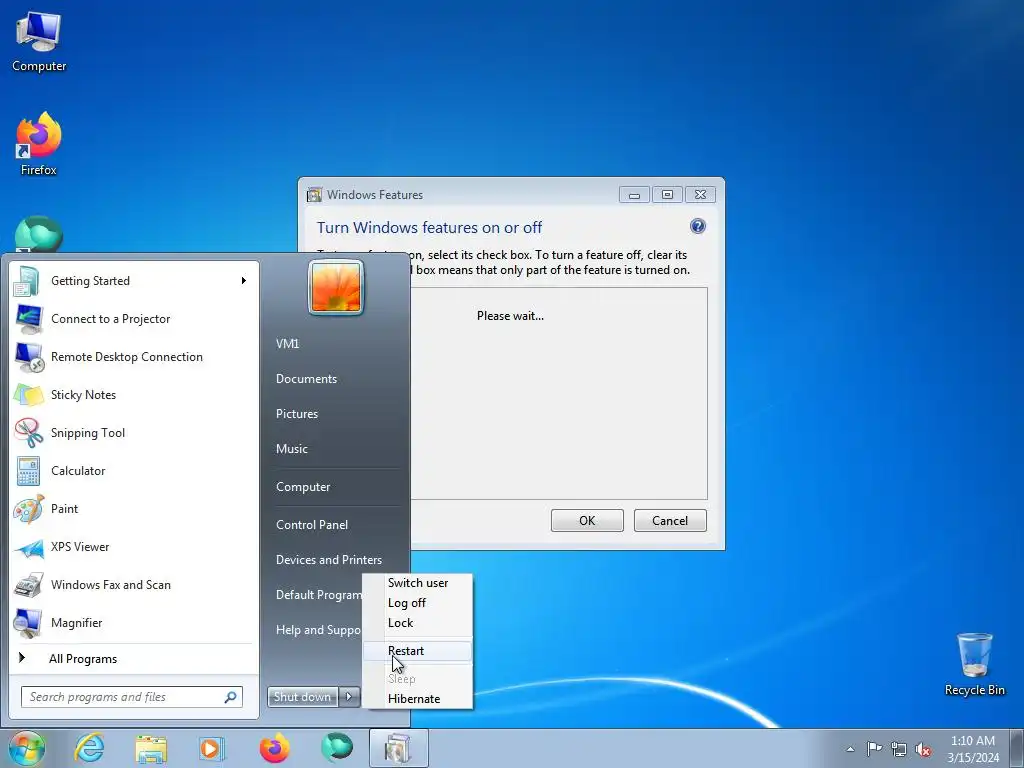Open Devices and Printers

point(328,560)
